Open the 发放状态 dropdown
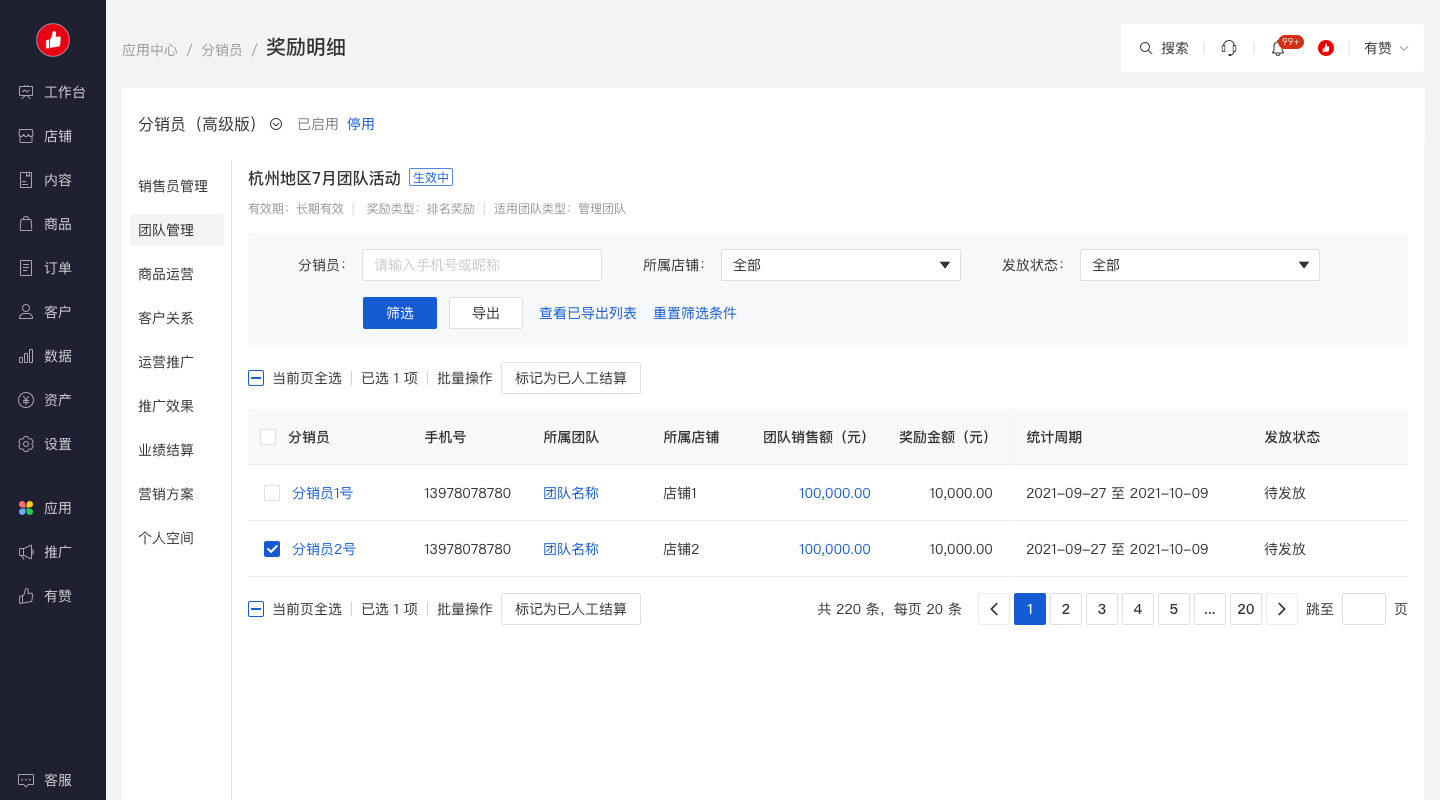The height and width of the screenshot is (800, 1440). [x=1200, y=265]
